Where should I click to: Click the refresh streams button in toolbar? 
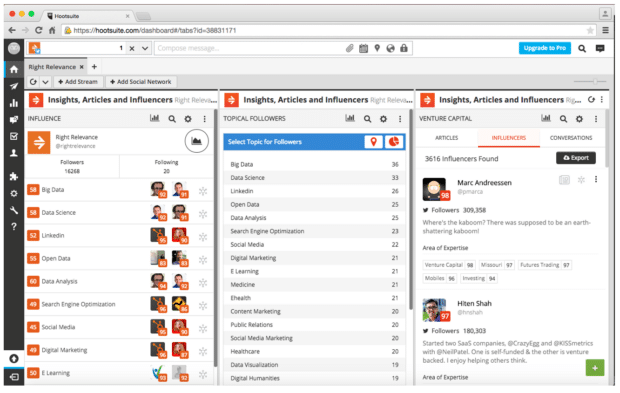[x=33, y=82]
